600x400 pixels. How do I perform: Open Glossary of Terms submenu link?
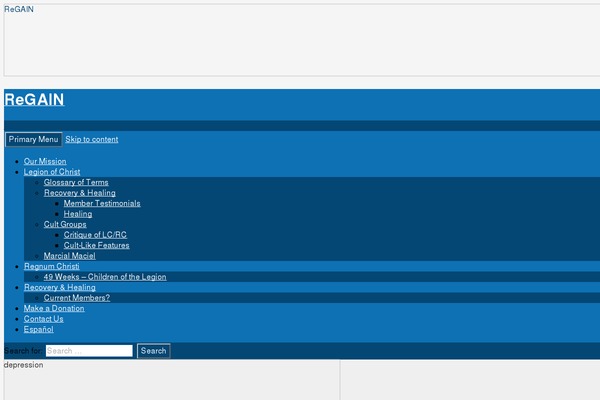[x=76, y=182]
